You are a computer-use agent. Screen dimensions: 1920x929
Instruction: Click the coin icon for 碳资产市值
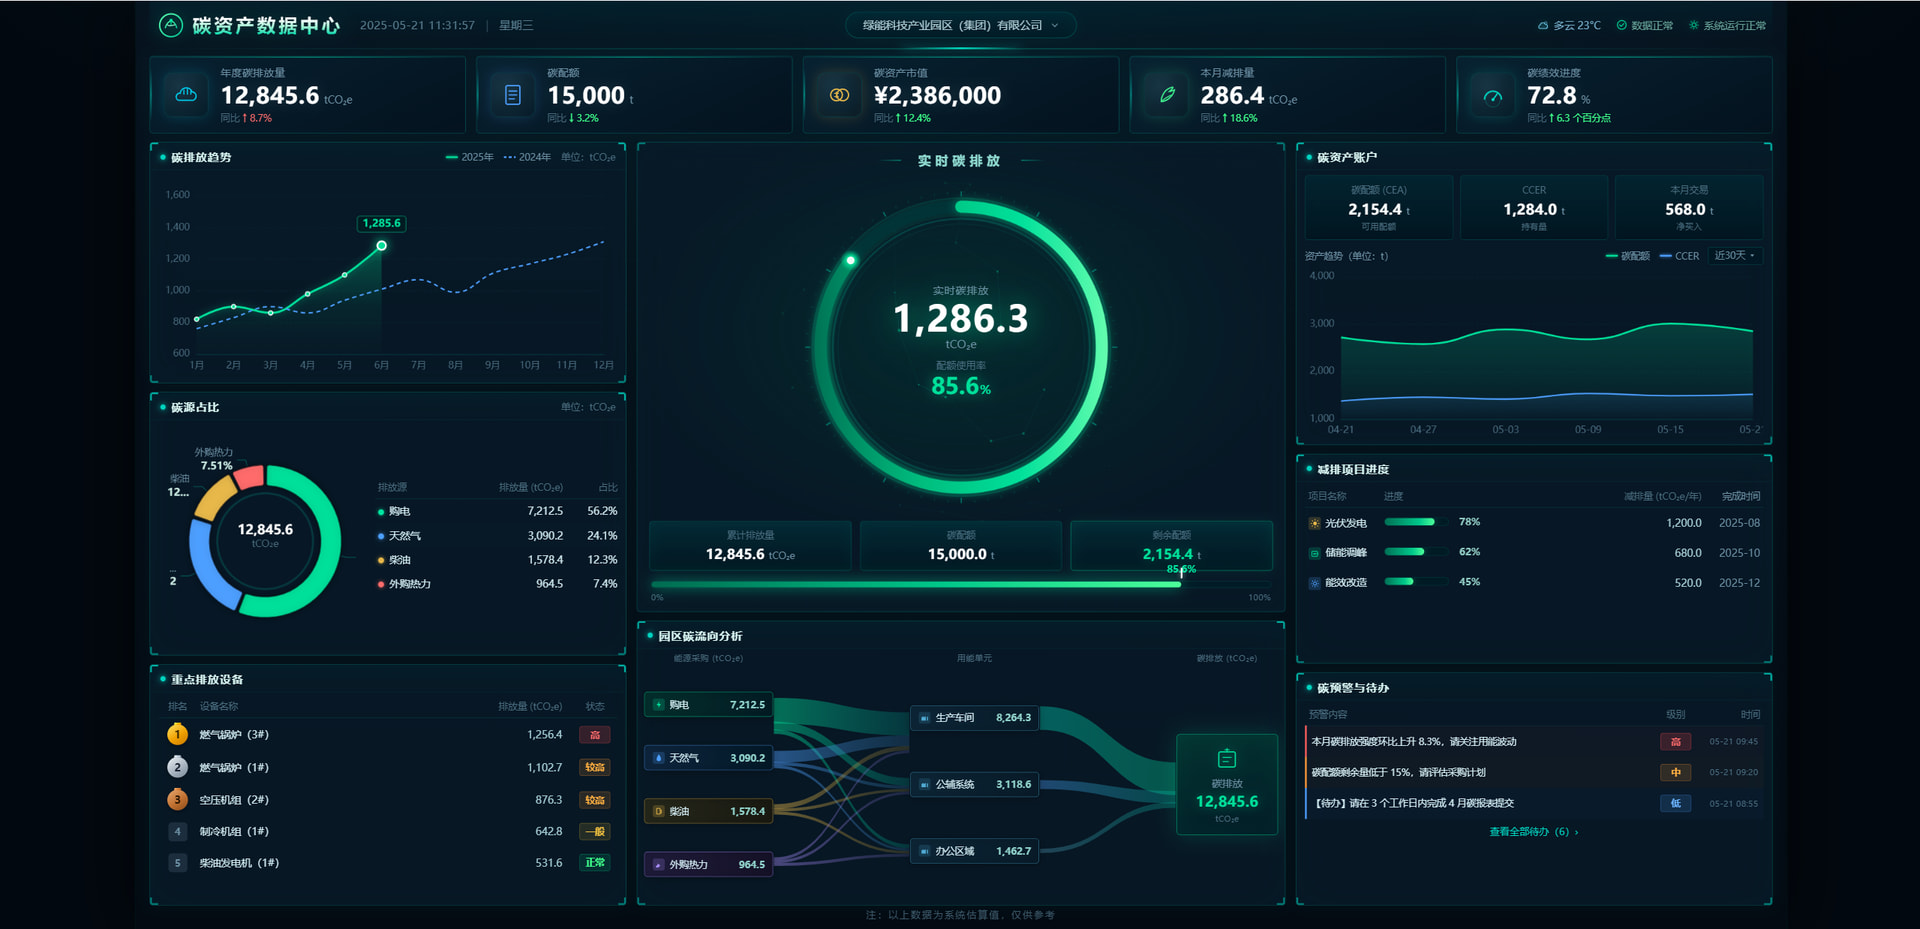coord(840,95)
